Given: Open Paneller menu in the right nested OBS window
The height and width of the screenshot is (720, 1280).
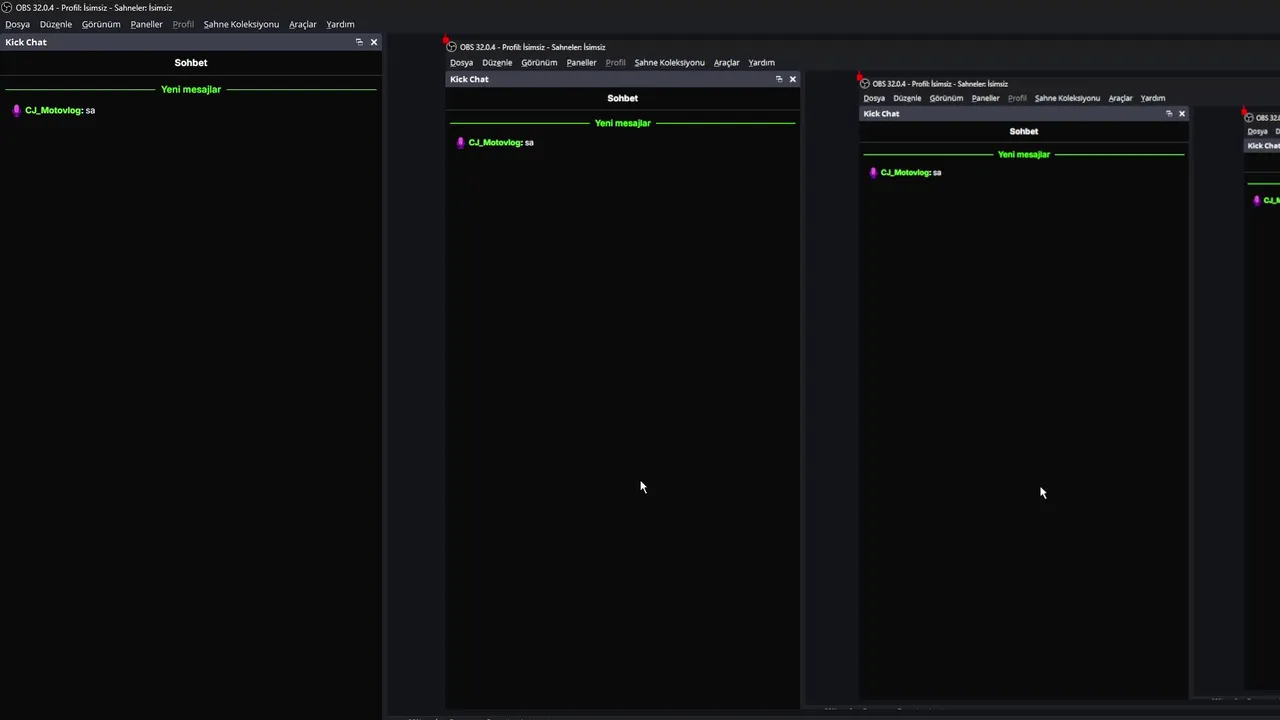Looking at the screenshot, I should pyautogui.click(x=985, y=98).
